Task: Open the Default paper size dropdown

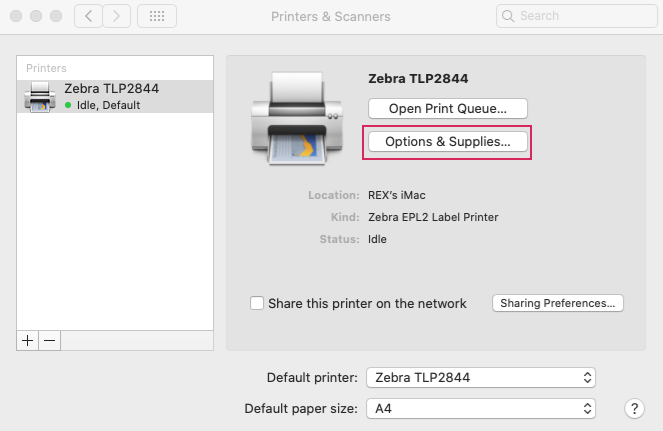Action: pos(481,409)
